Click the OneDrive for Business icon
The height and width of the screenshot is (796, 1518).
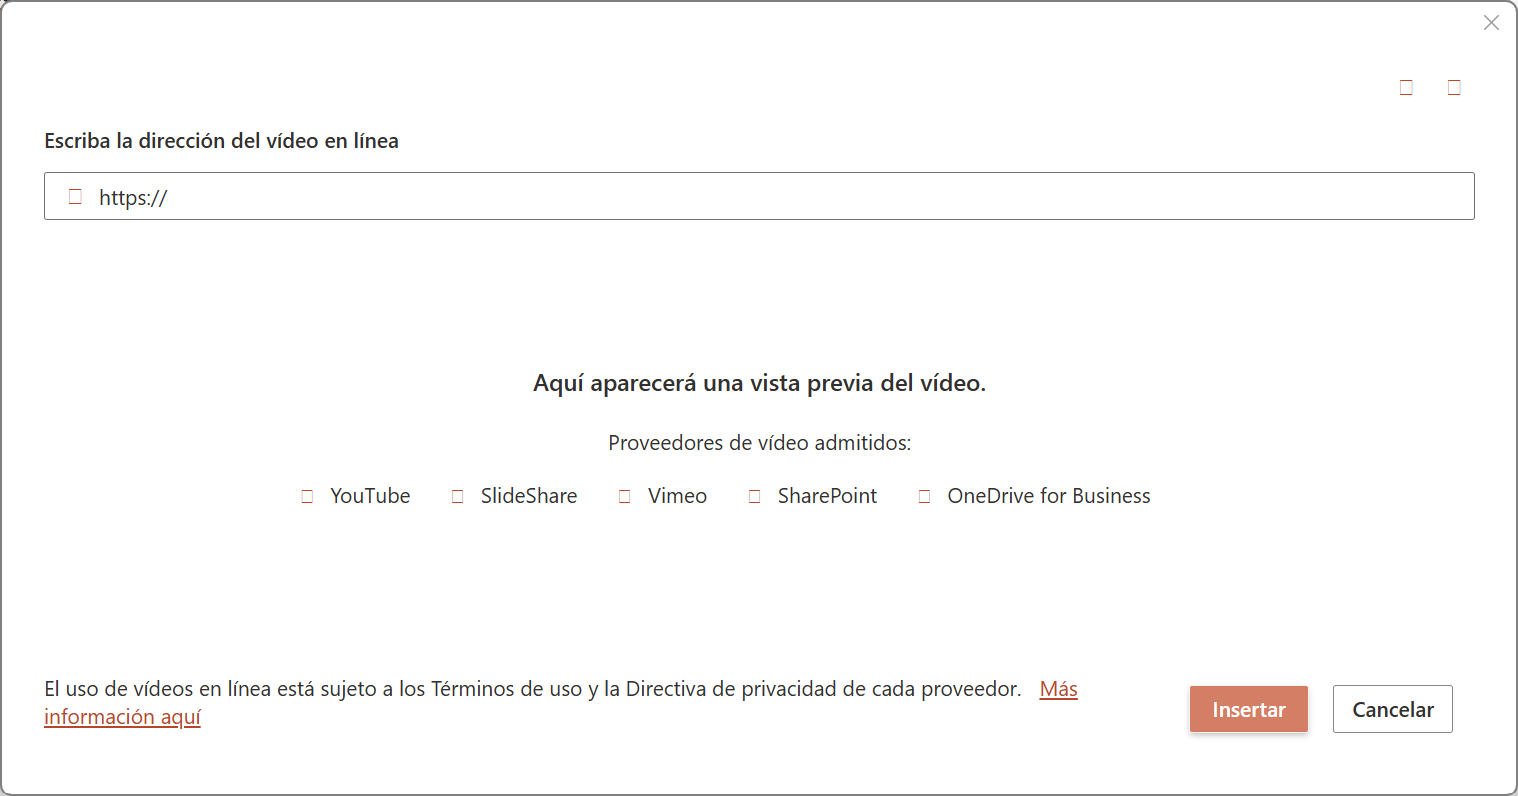(x=925, y=496)
